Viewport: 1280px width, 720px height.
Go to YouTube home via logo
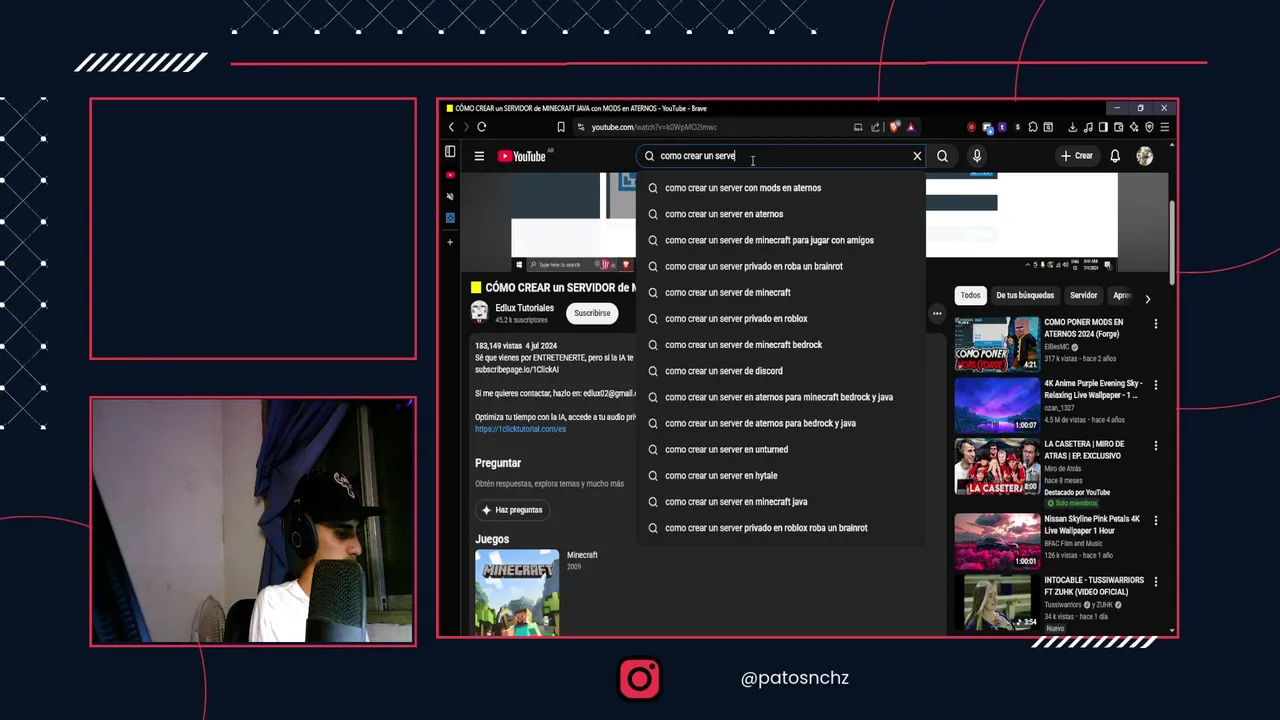(522, 156)
